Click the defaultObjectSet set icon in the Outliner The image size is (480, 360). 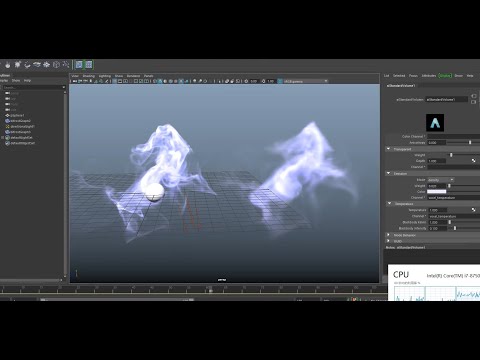point(7,143)
